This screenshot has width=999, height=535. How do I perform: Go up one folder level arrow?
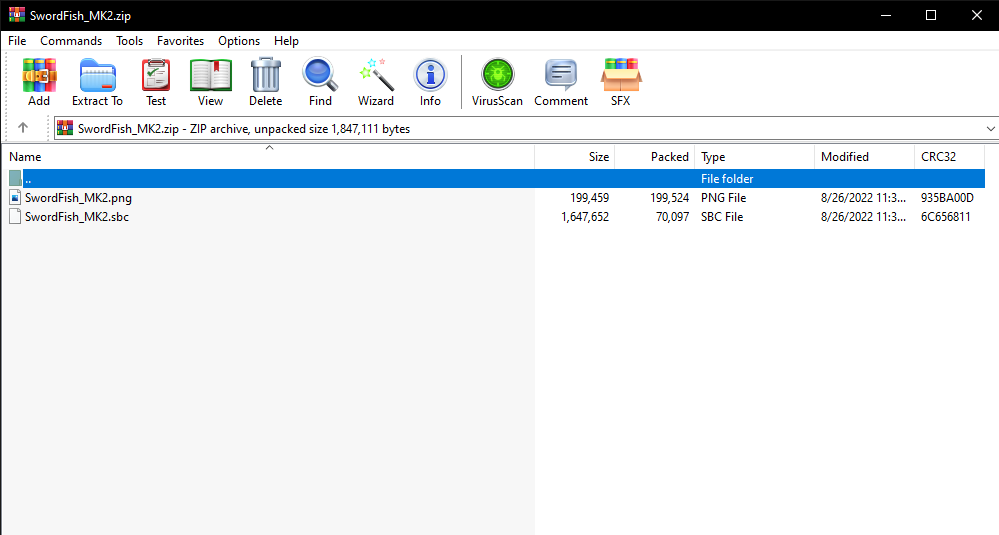[23, 128]
